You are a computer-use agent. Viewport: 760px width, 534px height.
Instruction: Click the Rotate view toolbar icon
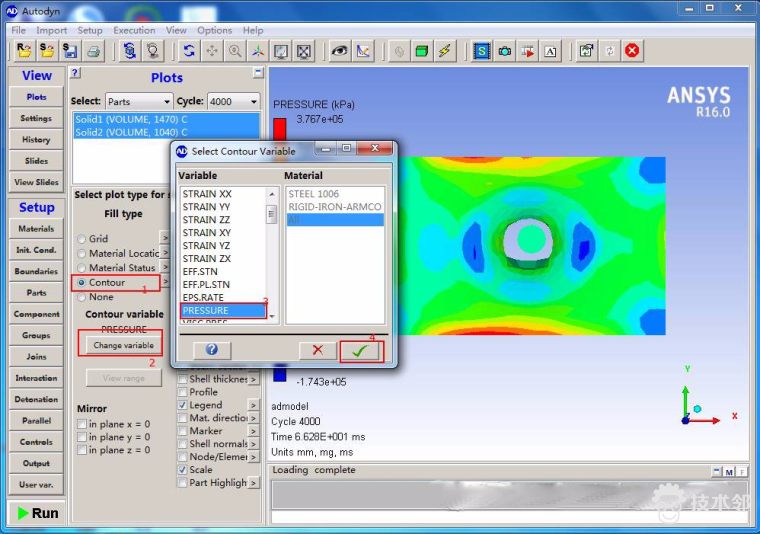[x=189, y=51]
